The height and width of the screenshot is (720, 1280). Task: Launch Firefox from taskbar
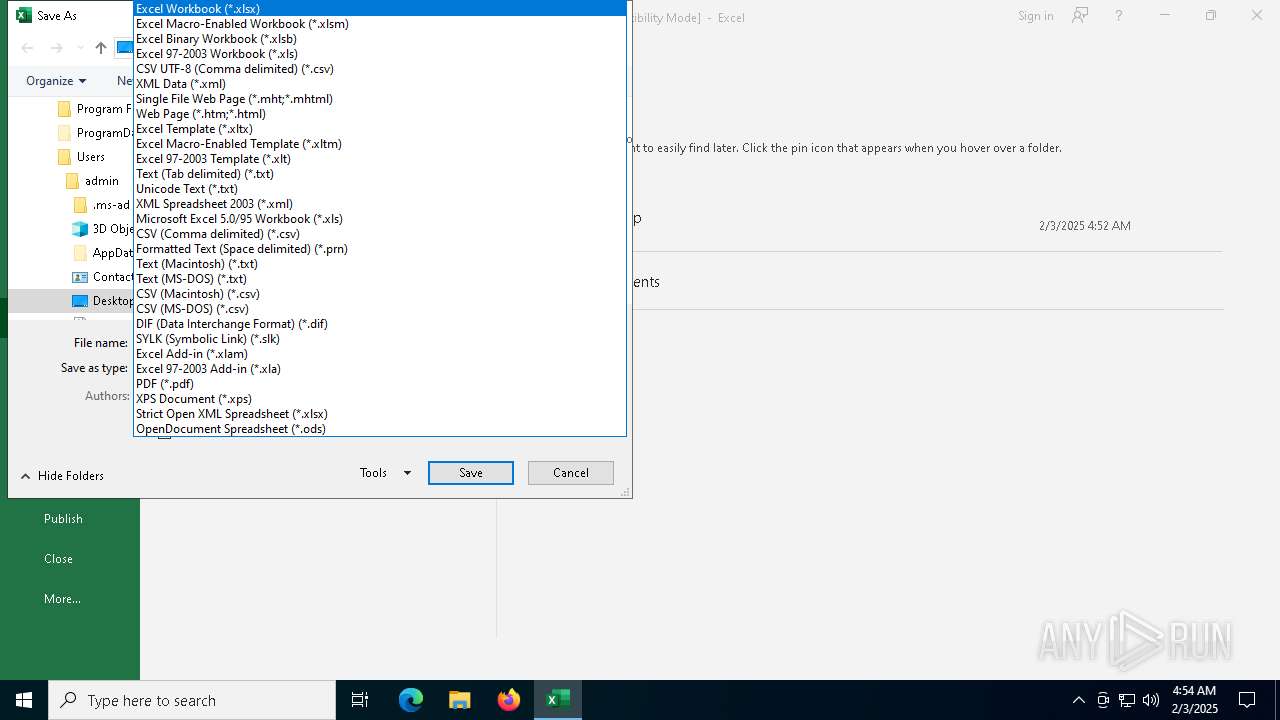[x=509, y=700]
